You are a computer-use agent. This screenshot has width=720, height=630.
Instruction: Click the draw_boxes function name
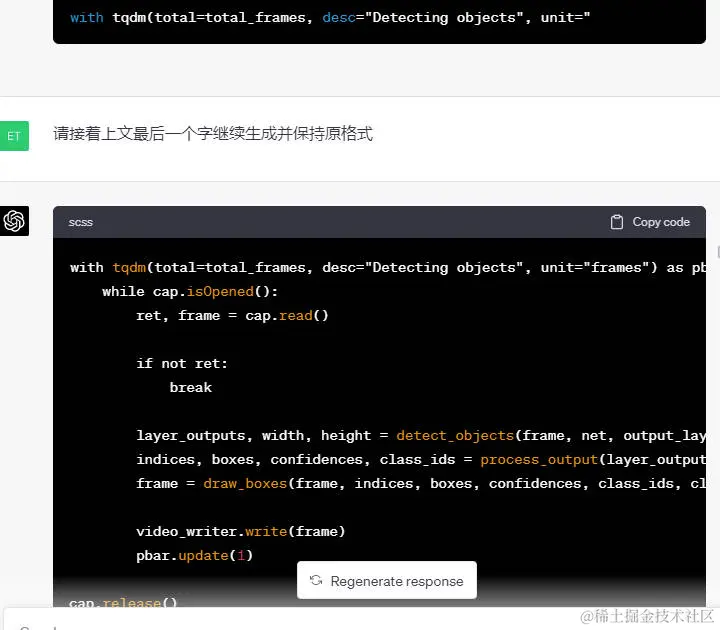point(245,484)
